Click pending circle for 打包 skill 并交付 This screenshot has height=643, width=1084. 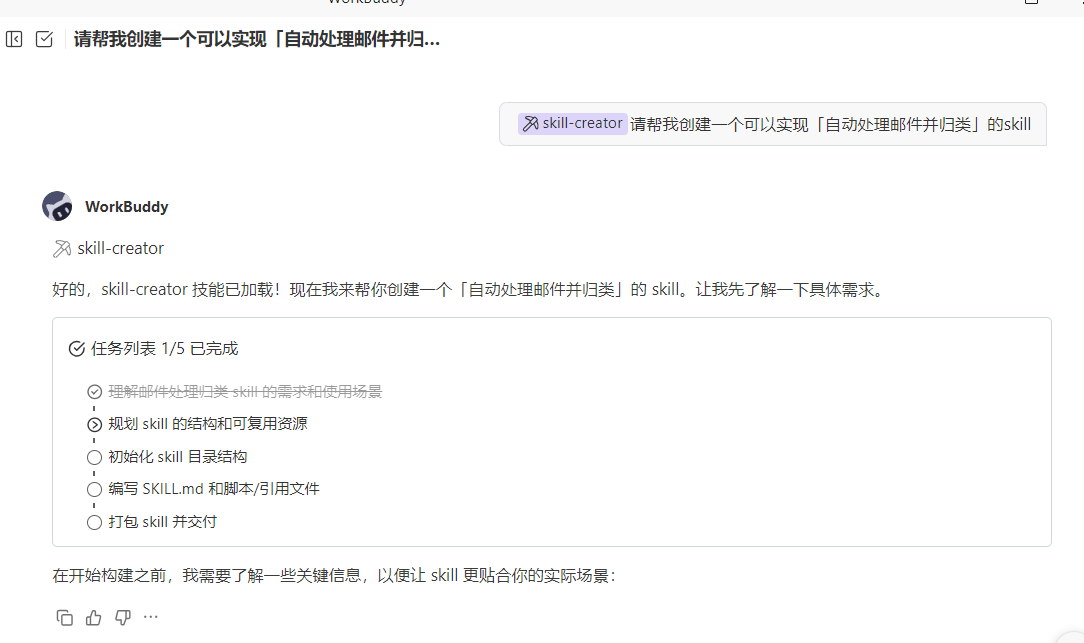point(95,522)
